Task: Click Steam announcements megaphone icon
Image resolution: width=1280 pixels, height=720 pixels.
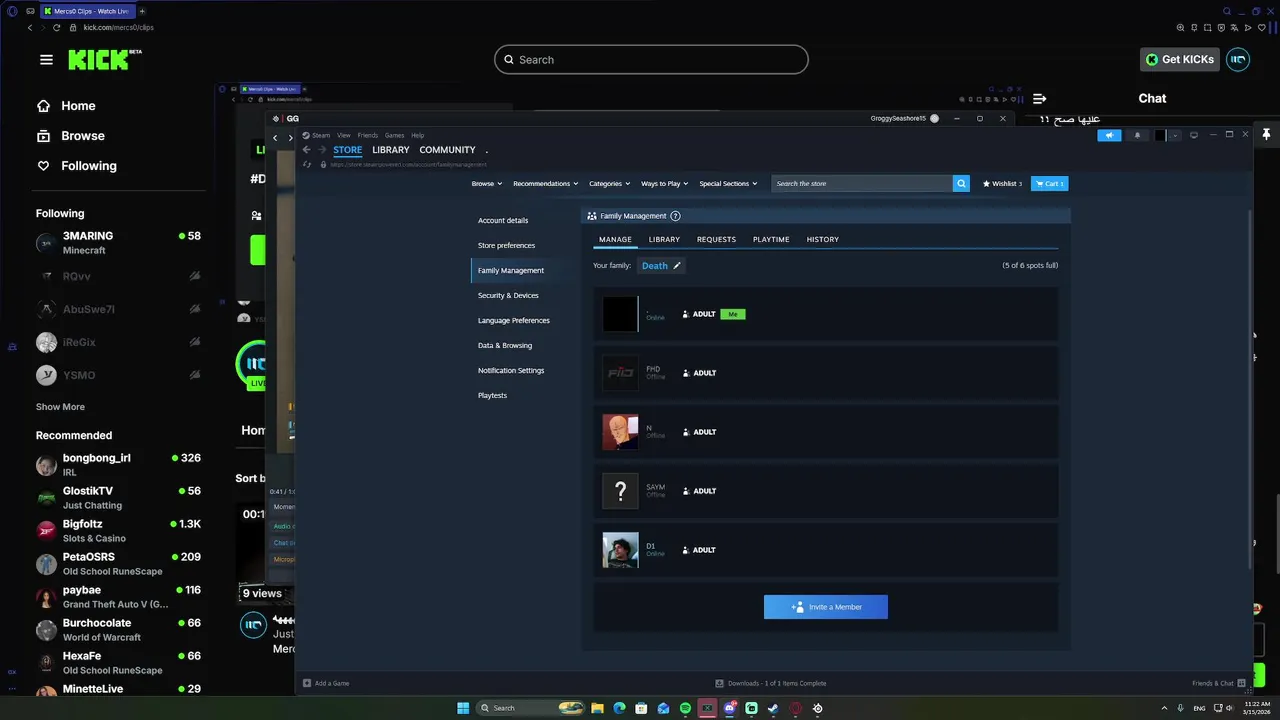Action: coord(1109,135)
